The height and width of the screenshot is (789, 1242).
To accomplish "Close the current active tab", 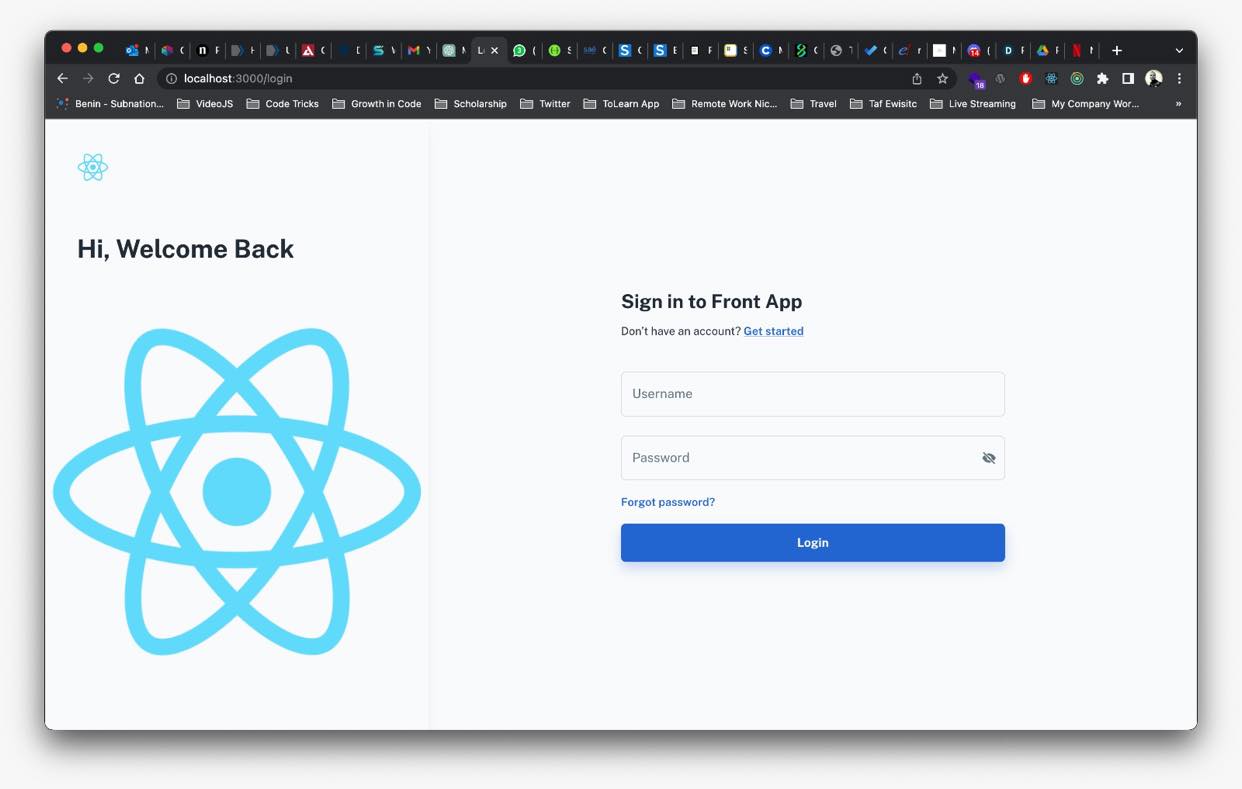I will point(494,50).
